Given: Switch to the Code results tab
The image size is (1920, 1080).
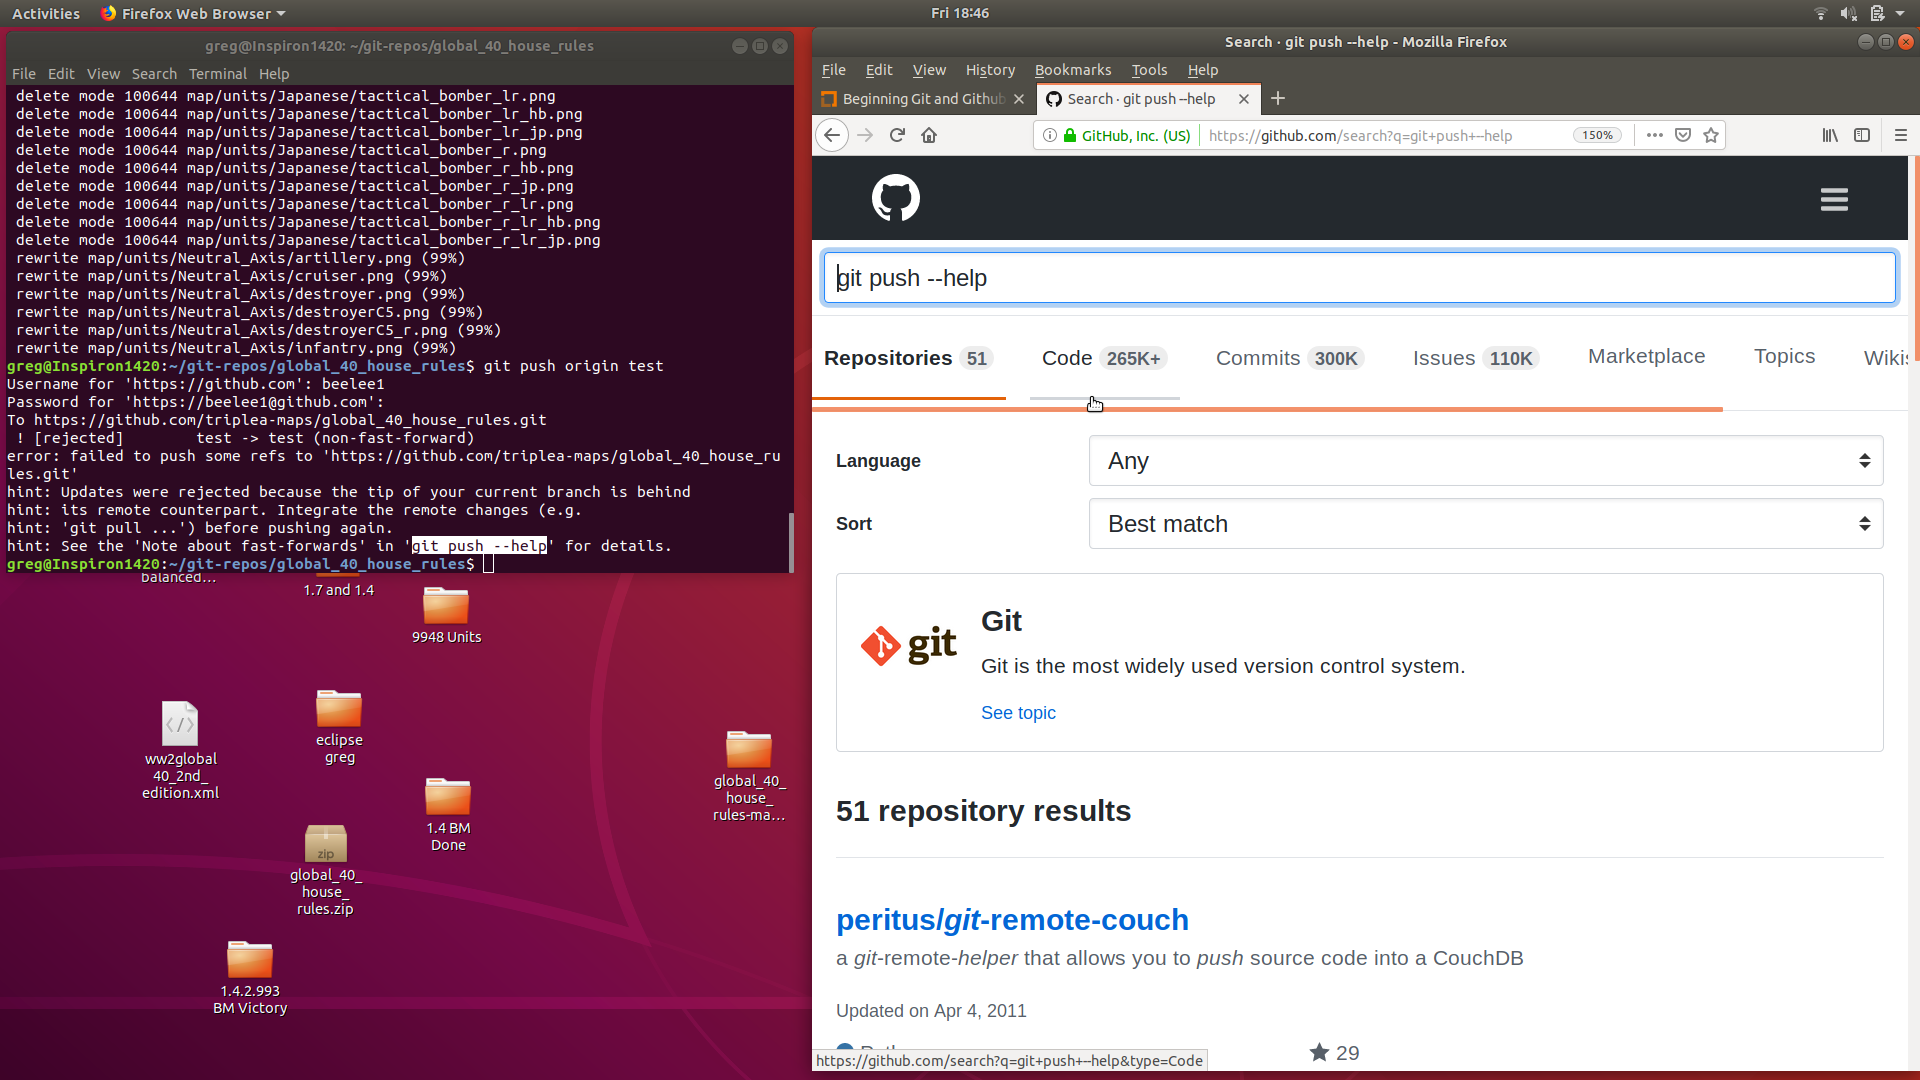Looking at the screenshot, I should coord(1104,358).
